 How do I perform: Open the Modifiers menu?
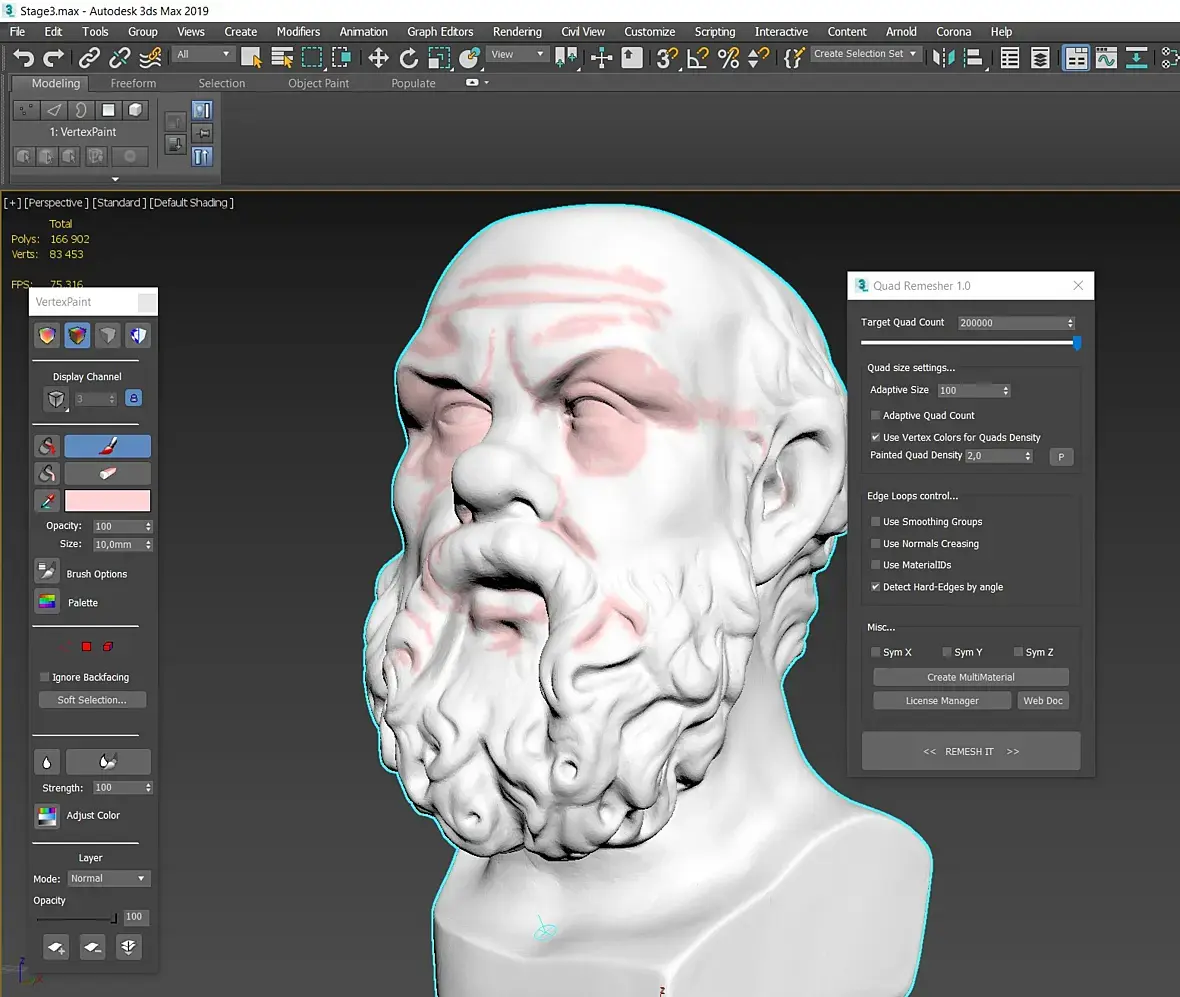pos(298,31)
